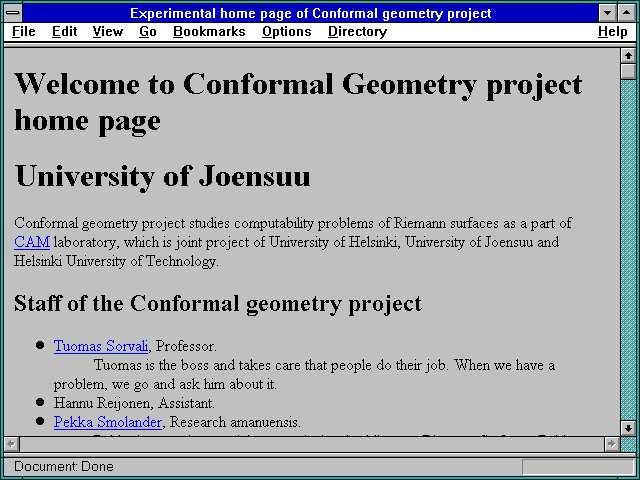Click the window title bar text

pos(311,13)
